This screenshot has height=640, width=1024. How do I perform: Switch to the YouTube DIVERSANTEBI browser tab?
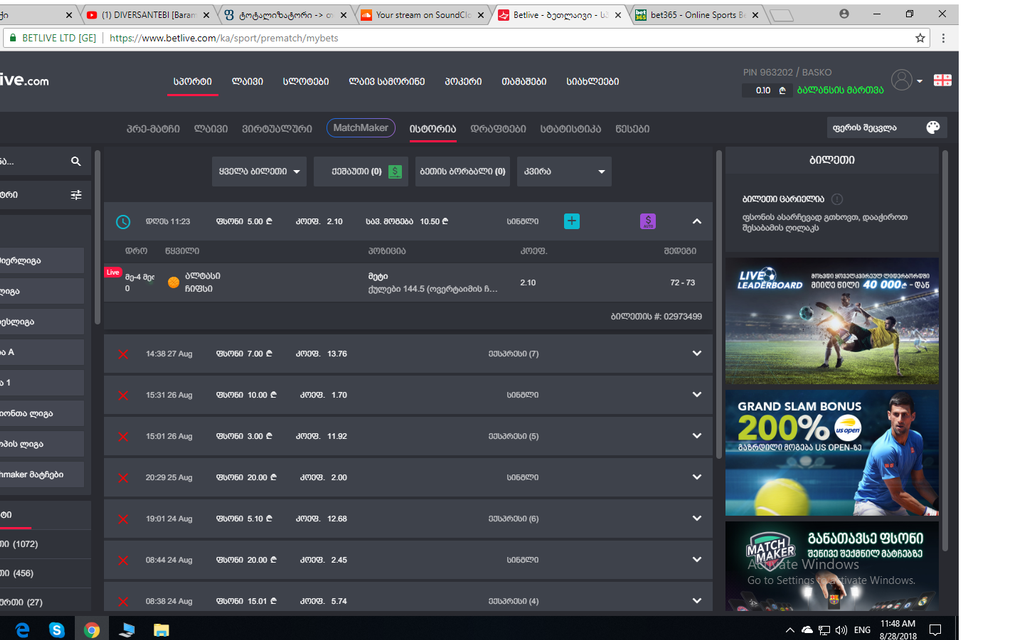pyautogui.click(x=148, y=14)
